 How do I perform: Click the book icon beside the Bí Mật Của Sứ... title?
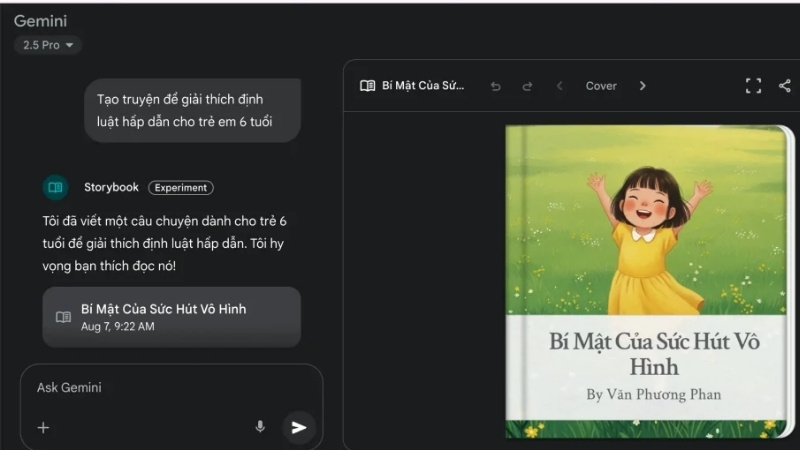pos(367,86)
